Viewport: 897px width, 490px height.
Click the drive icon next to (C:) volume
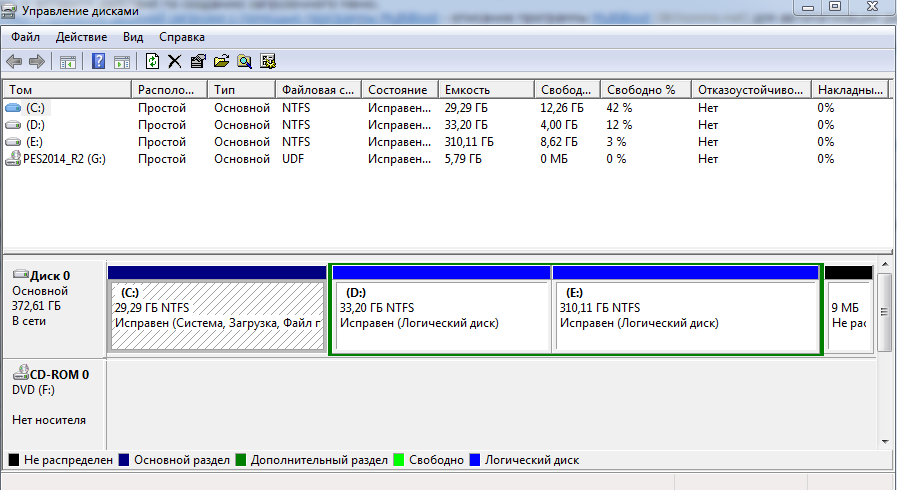click(13, 107)
